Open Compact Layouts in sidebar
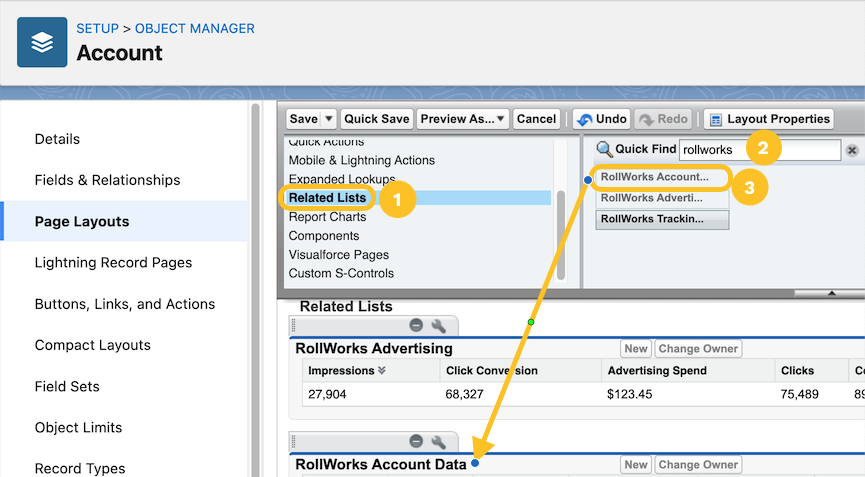Screen dimensions: 865x477 pyautogui.click(x=93, y=345)
